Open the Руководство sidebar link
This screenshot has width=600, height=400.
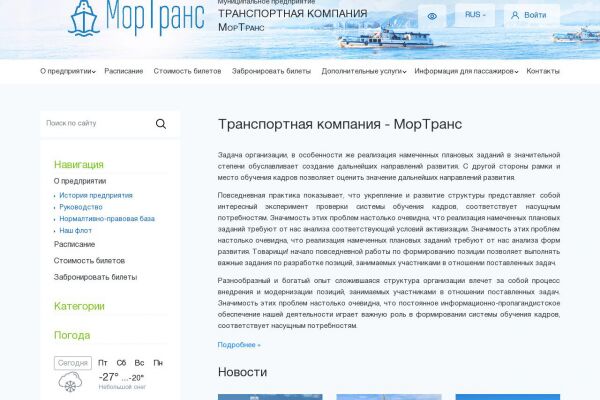coord(81,207)
